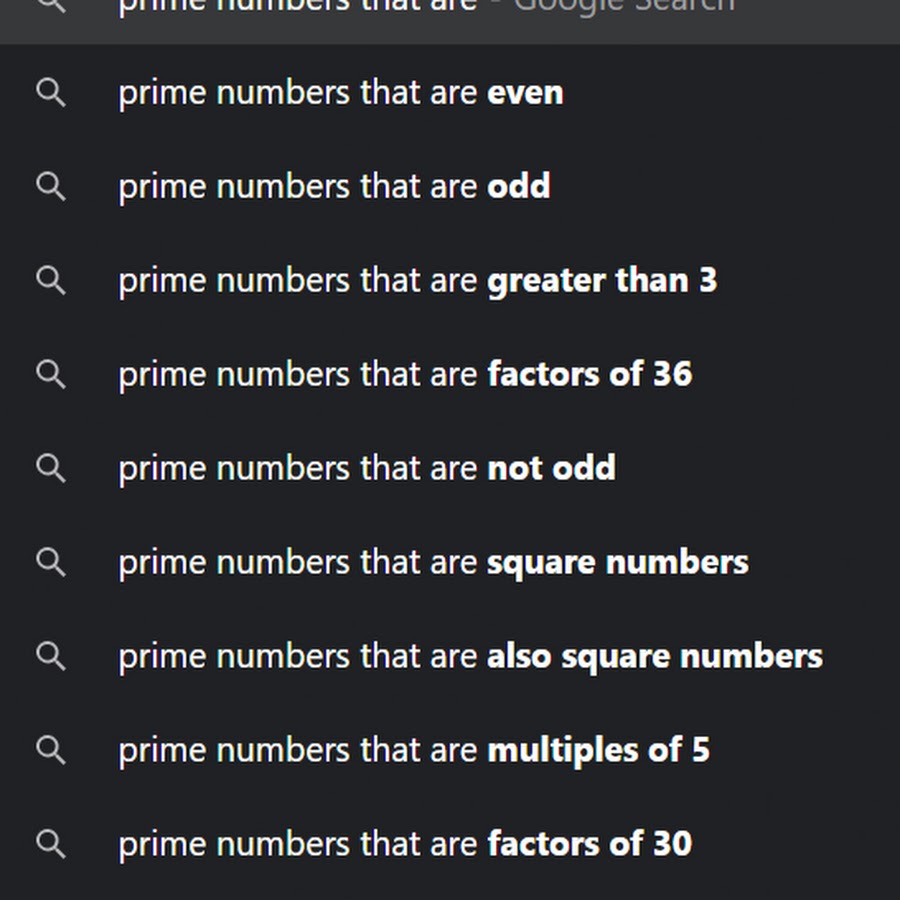Pick 'prime numbers that are not odd'

click(x=450, y=468)
